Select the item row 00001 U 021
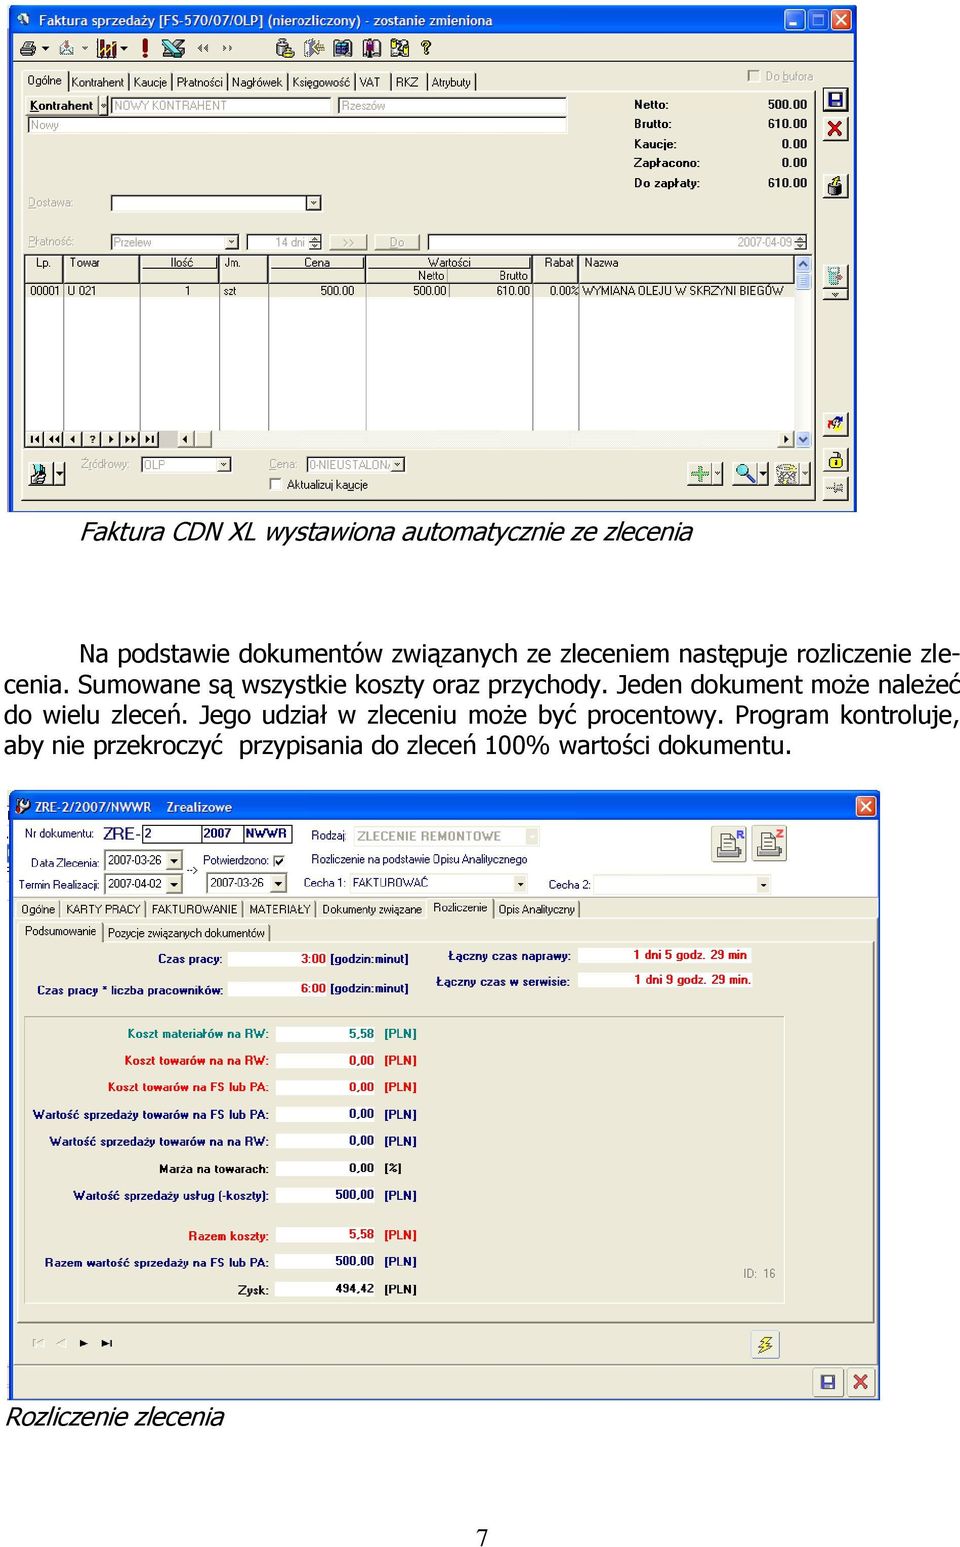Image resolution: width=960 pixels, height=1547 pixels. [x=408, y=291]
